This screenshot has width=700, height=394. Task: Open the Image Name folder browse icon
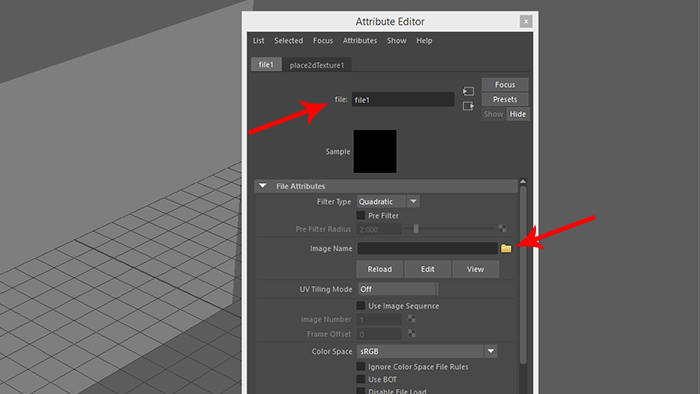[x=506, y=249]
